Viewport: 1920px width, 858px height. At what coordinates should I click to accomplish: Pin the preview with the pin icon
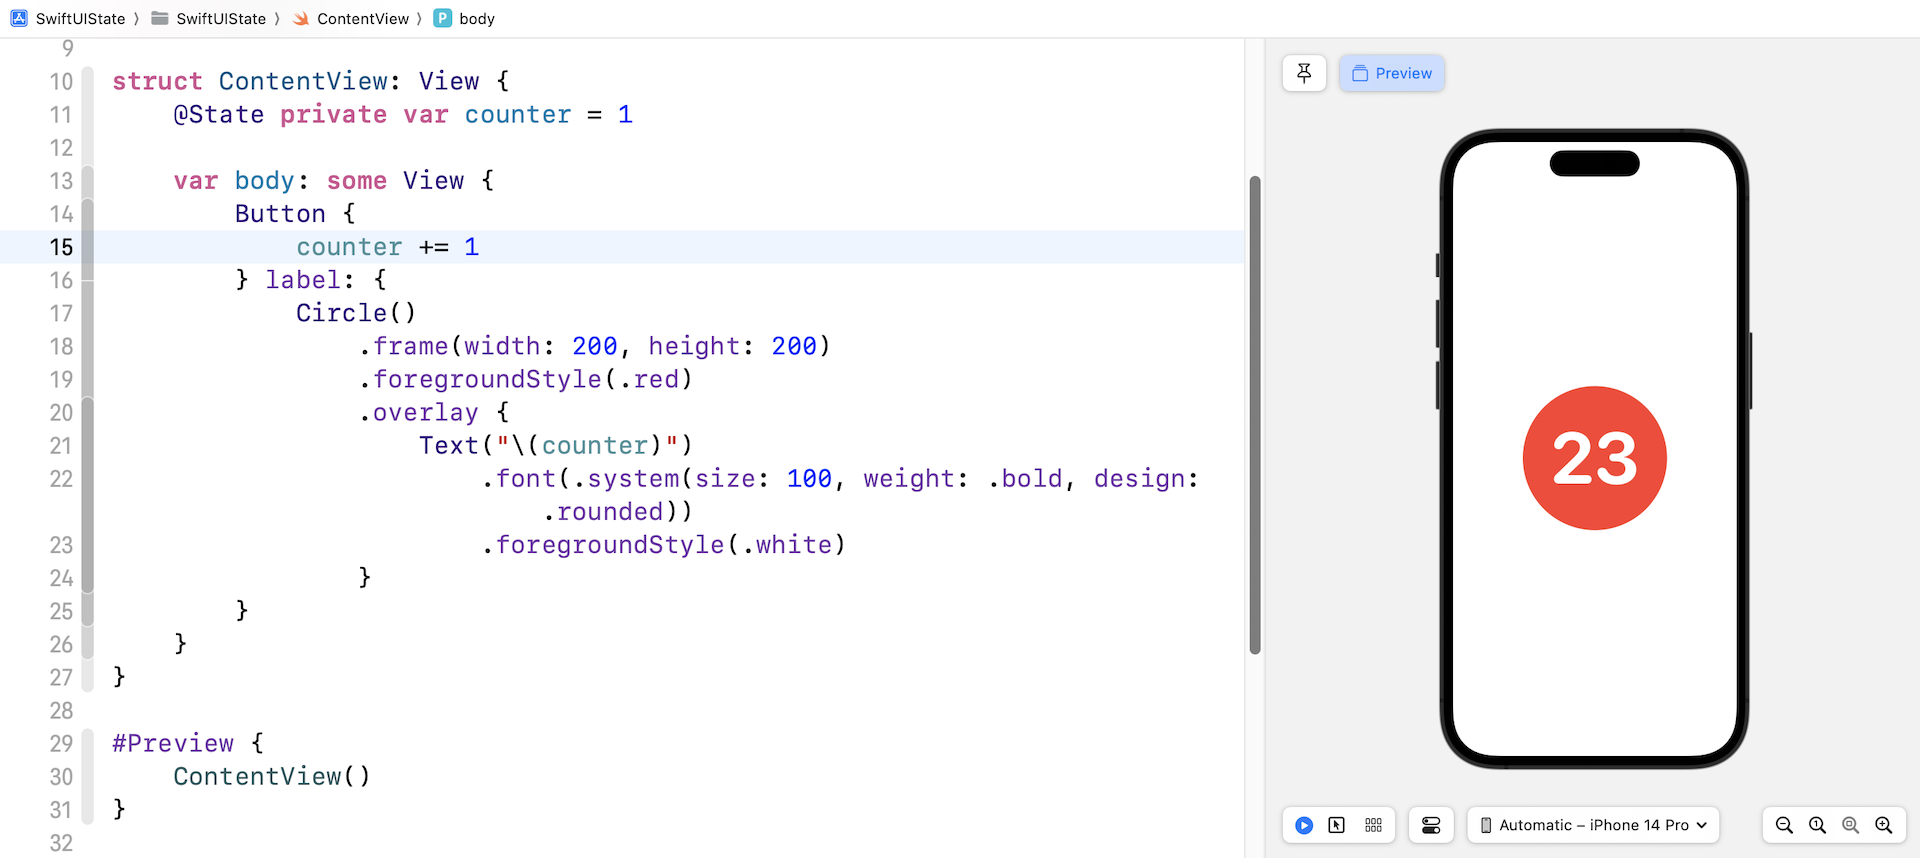click(x=1304, y=73)
